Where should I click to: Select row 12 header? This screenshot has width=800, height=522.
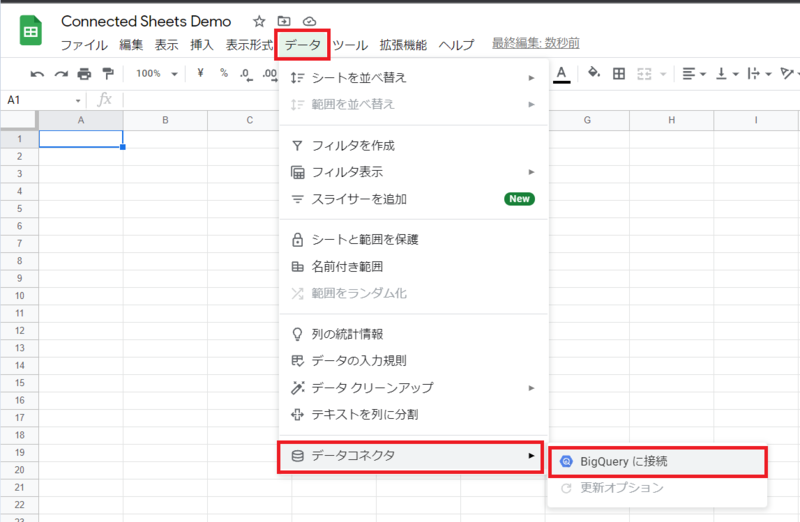click(19, 331)
